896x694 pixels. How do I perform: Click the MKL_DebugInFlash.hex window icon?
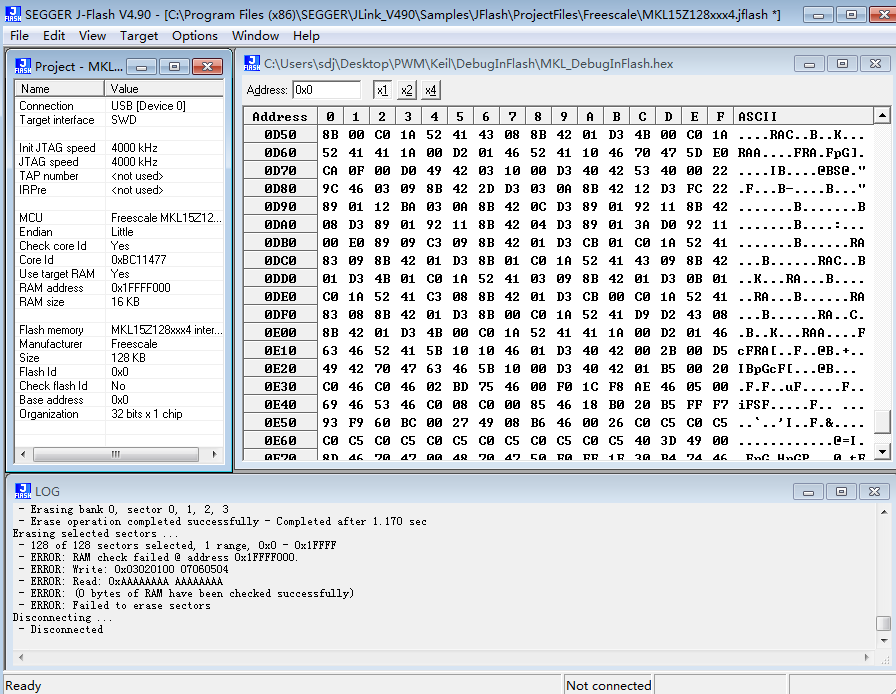tap(251, 63)
